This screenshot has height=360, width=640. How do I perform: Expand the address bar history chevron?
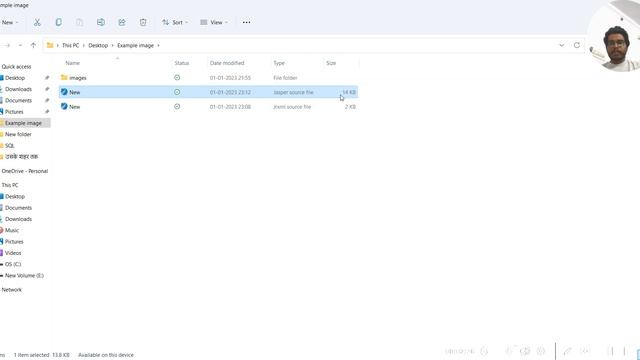(562, 45)
